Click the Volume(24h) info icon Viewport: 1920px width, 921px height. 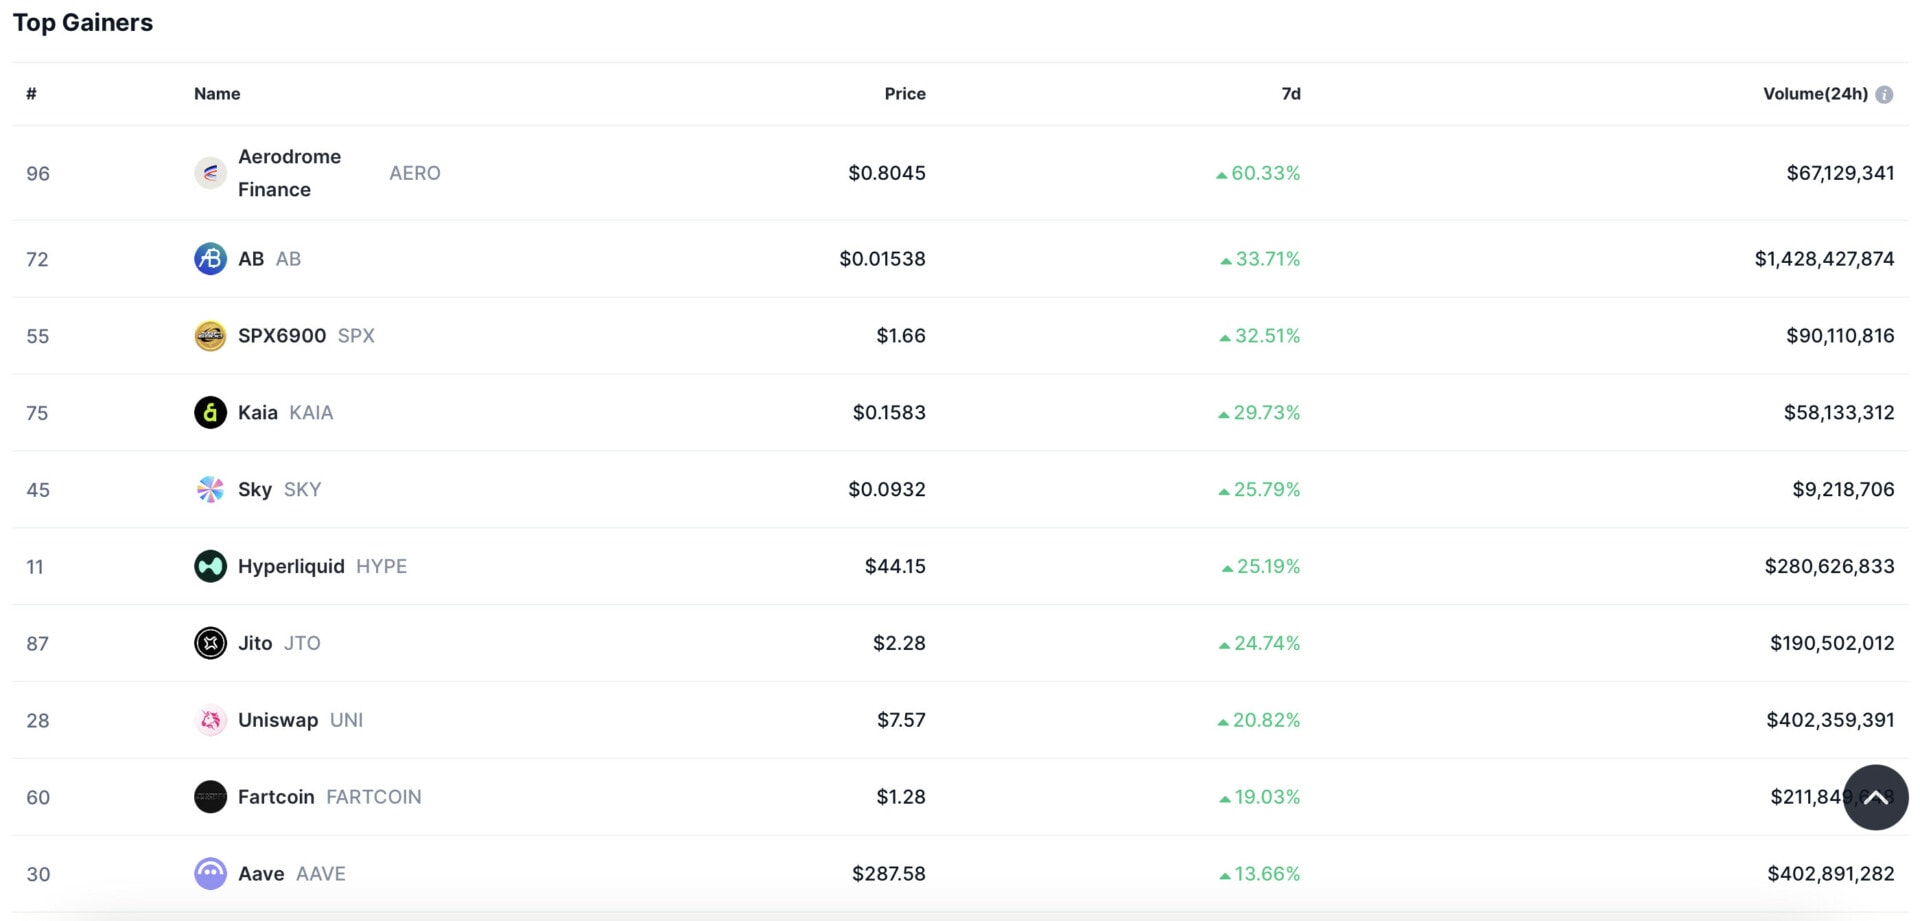click(1884, 94)
